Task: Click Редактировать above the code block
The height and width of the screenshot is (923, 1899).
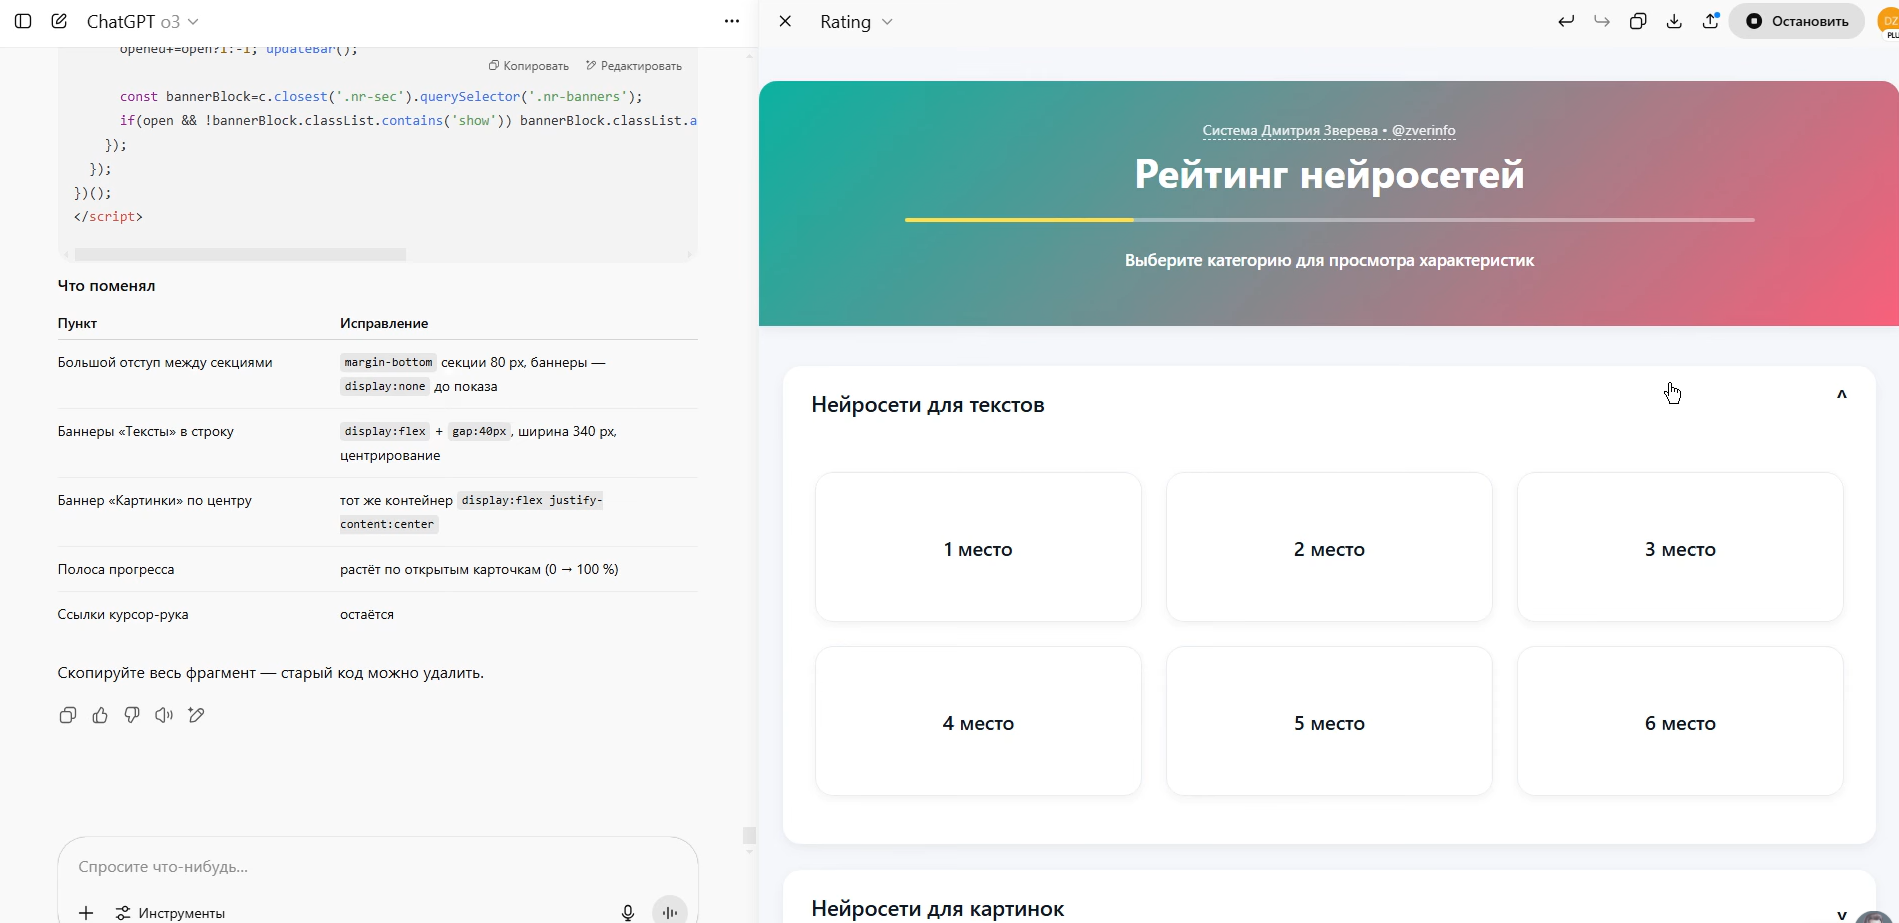Action: click(634, 66)
